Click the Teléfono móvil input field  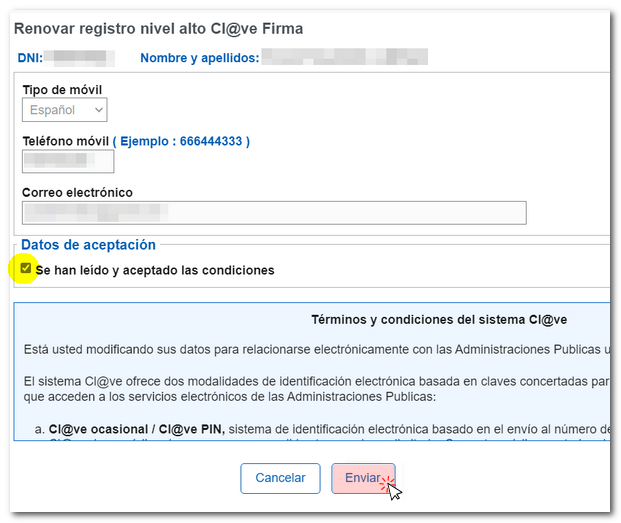coord(68,160)
